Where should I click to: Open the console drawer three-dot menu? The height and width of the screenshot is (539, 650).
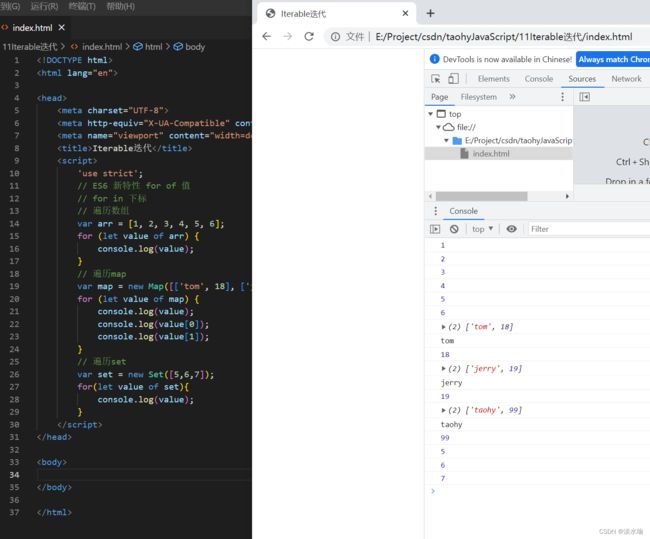pos(435,211)
